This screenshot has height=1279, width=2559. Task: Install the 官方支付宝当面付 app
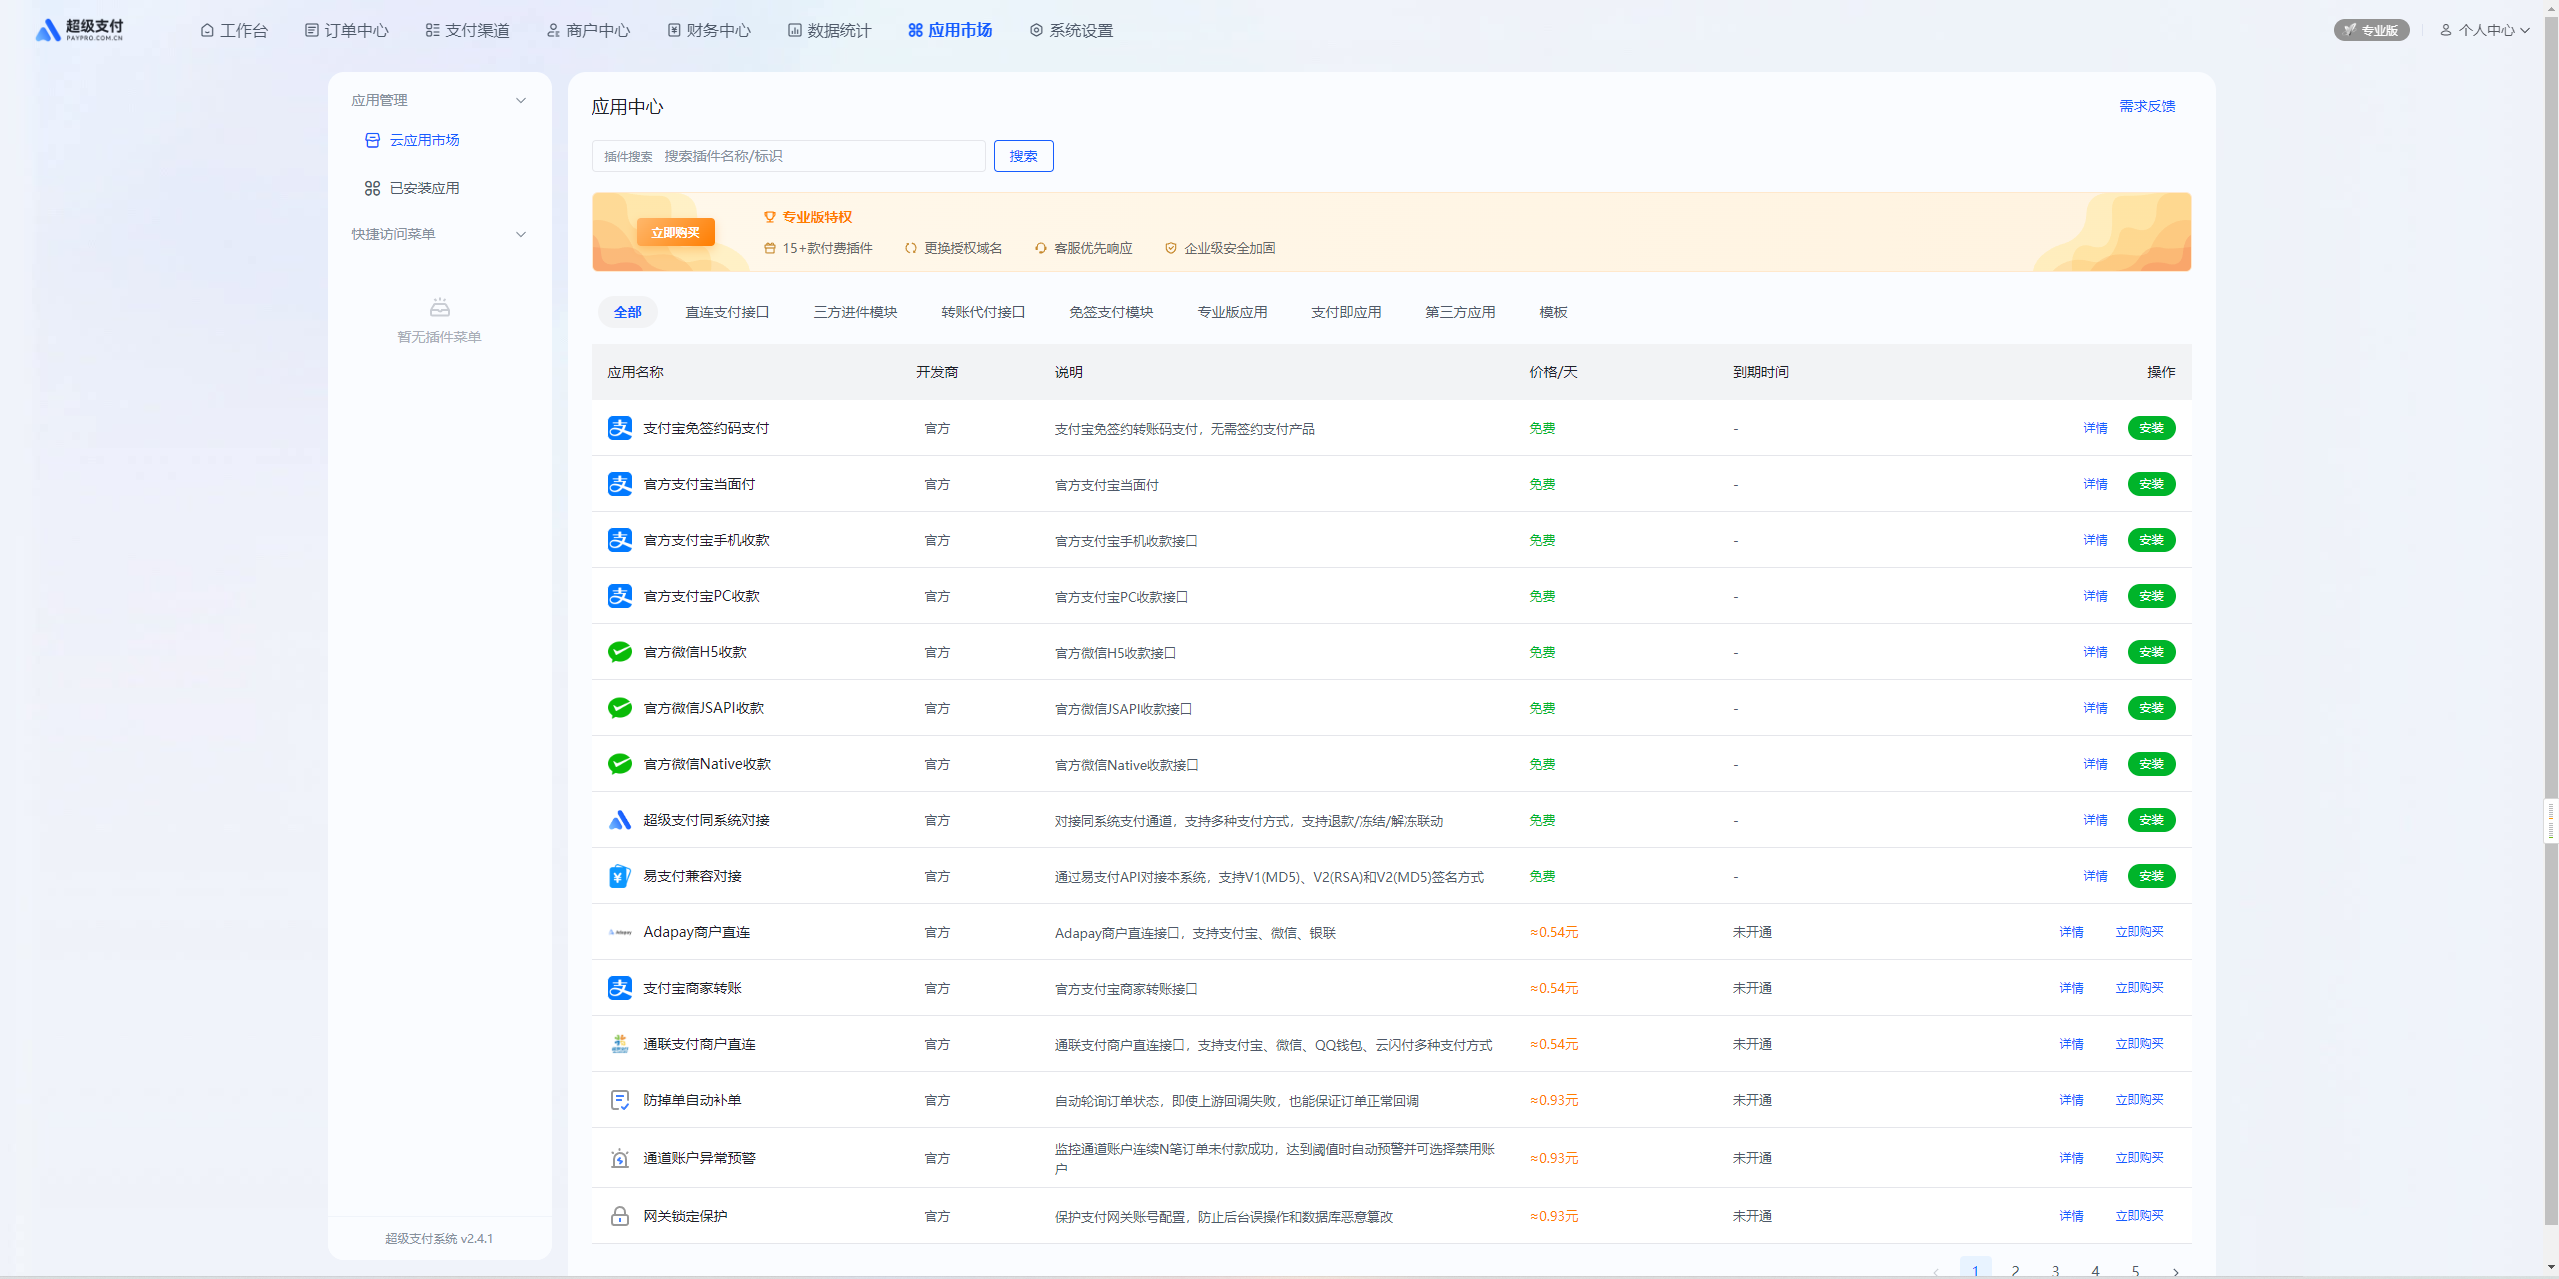coord(2150,484)
